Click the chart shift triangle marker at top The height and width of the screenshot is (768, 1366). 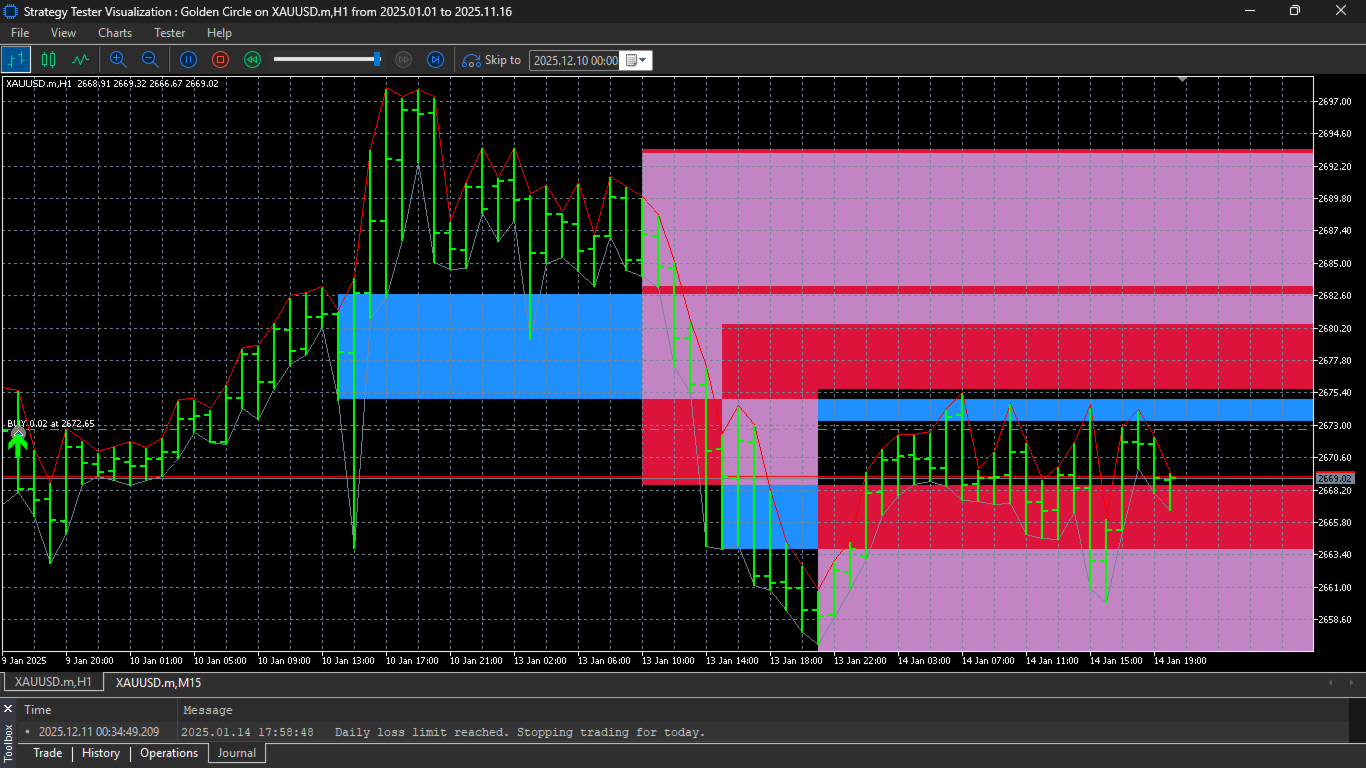[1182, 78]
